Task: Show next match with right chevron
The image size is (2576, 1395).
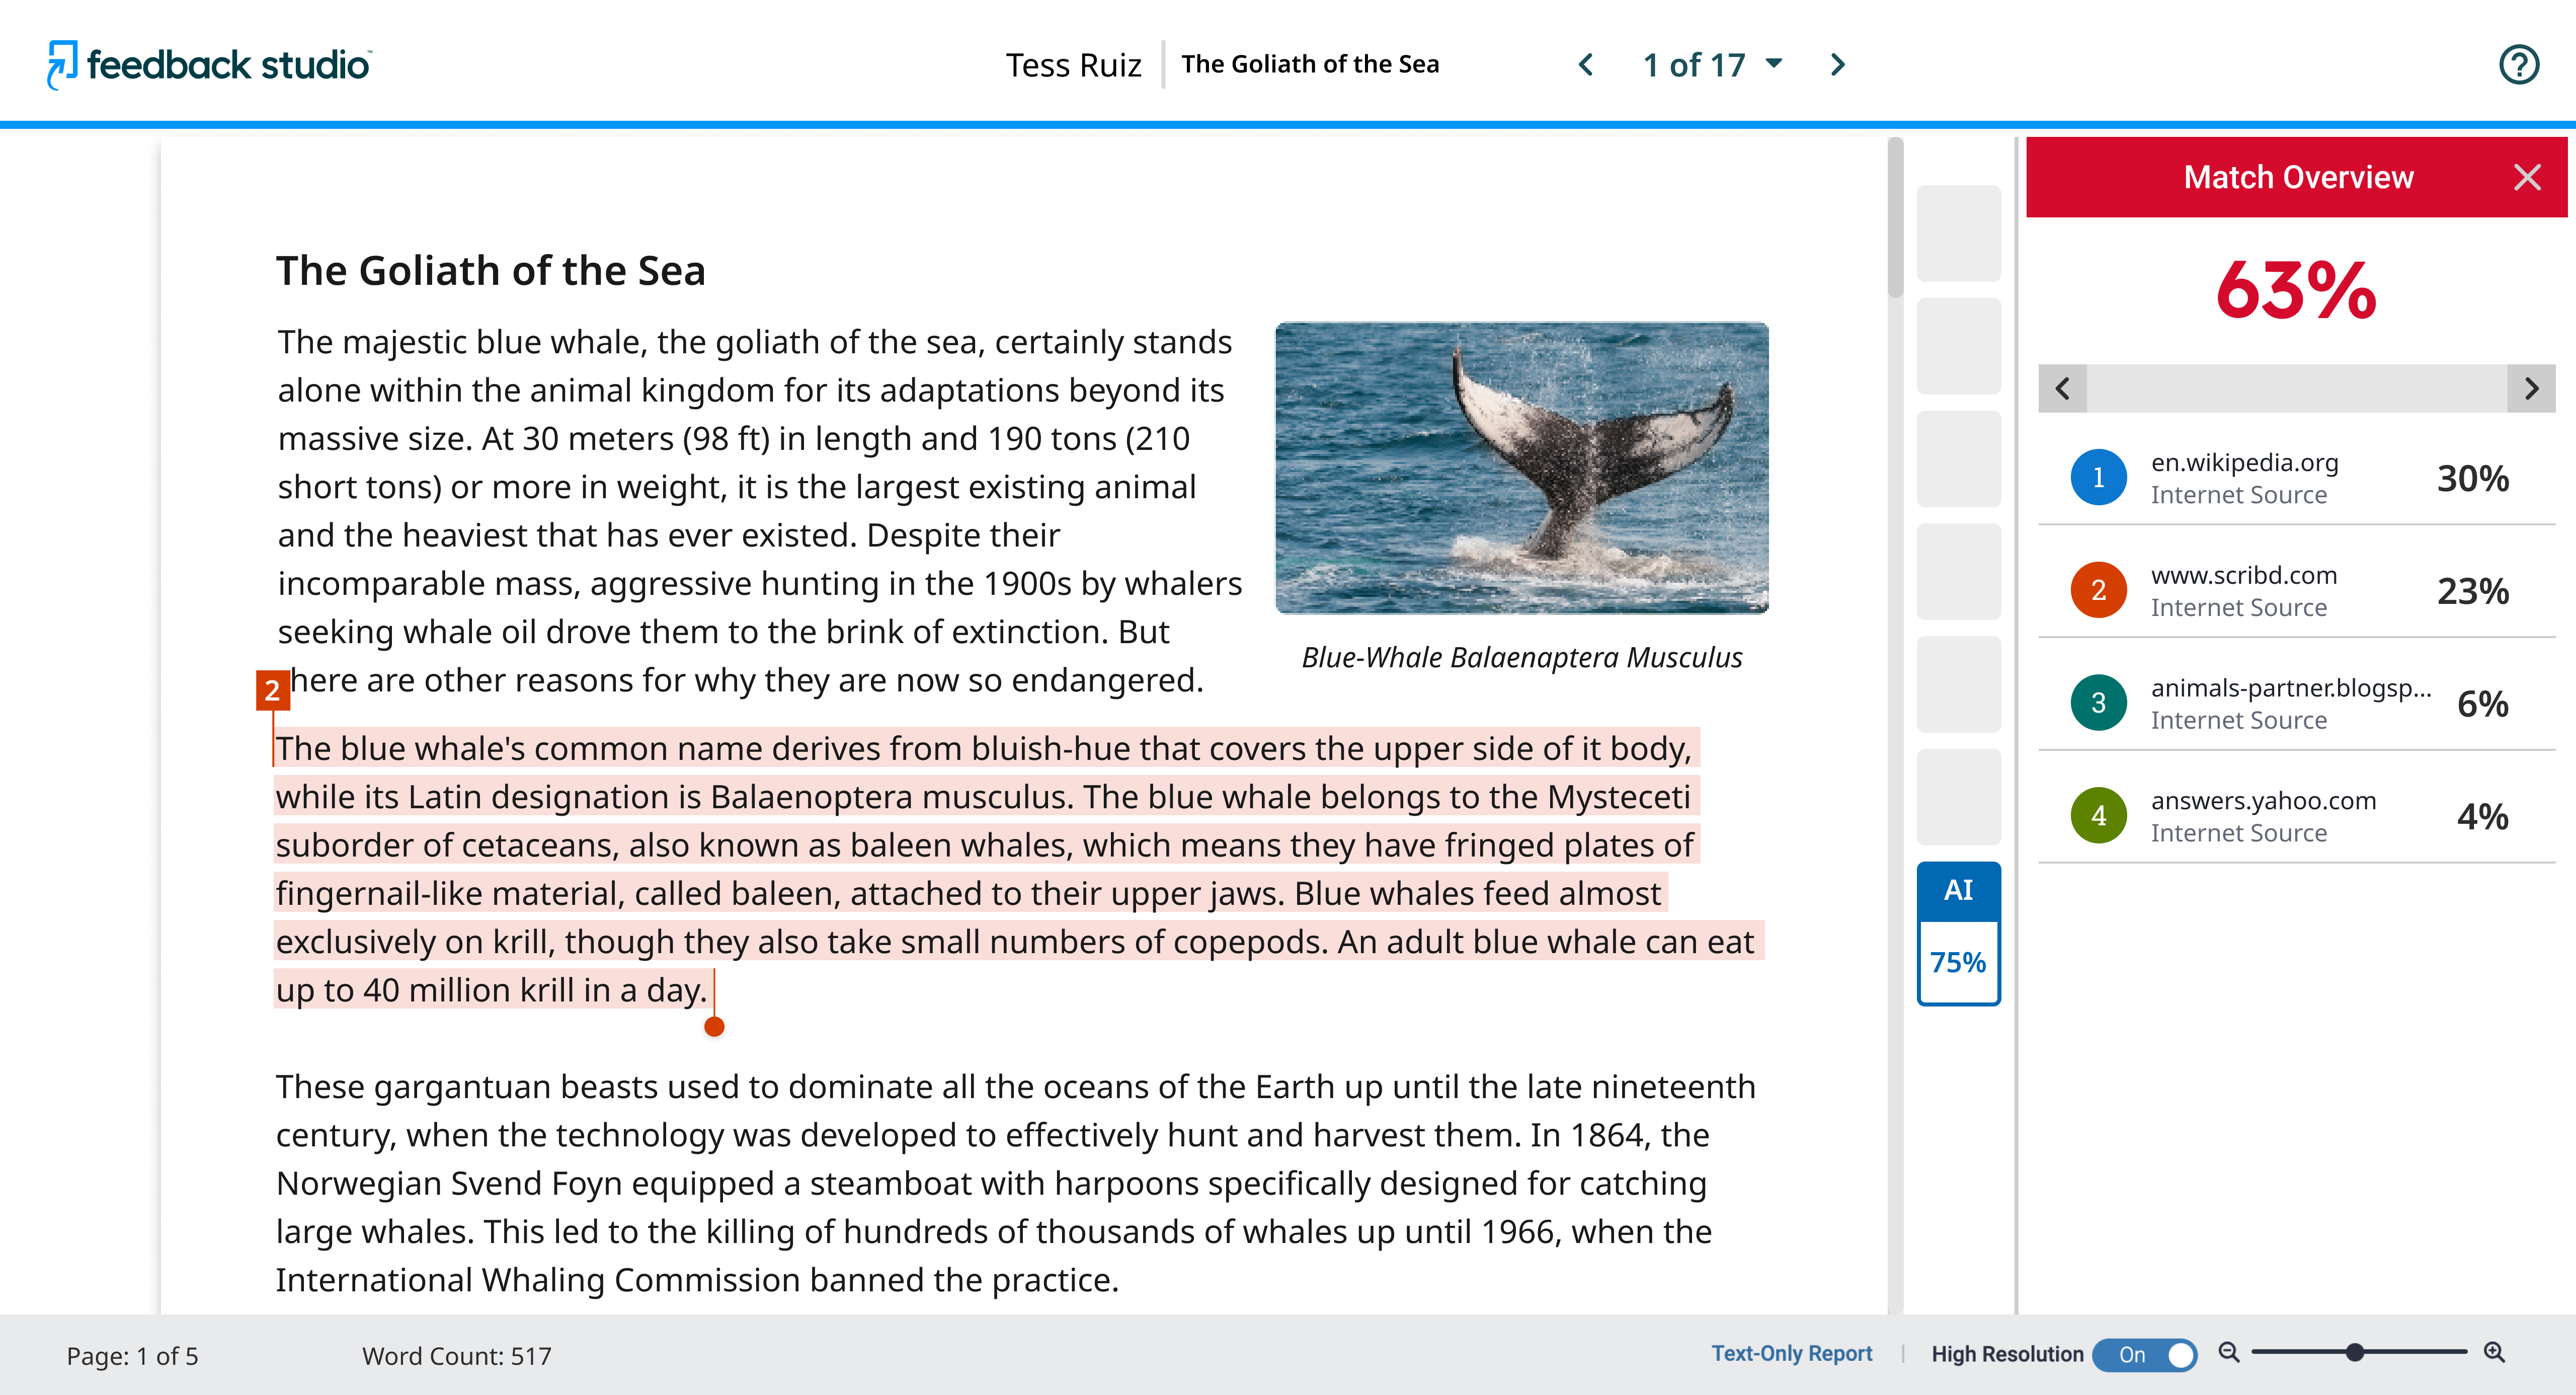Action: coord(2531,388)
